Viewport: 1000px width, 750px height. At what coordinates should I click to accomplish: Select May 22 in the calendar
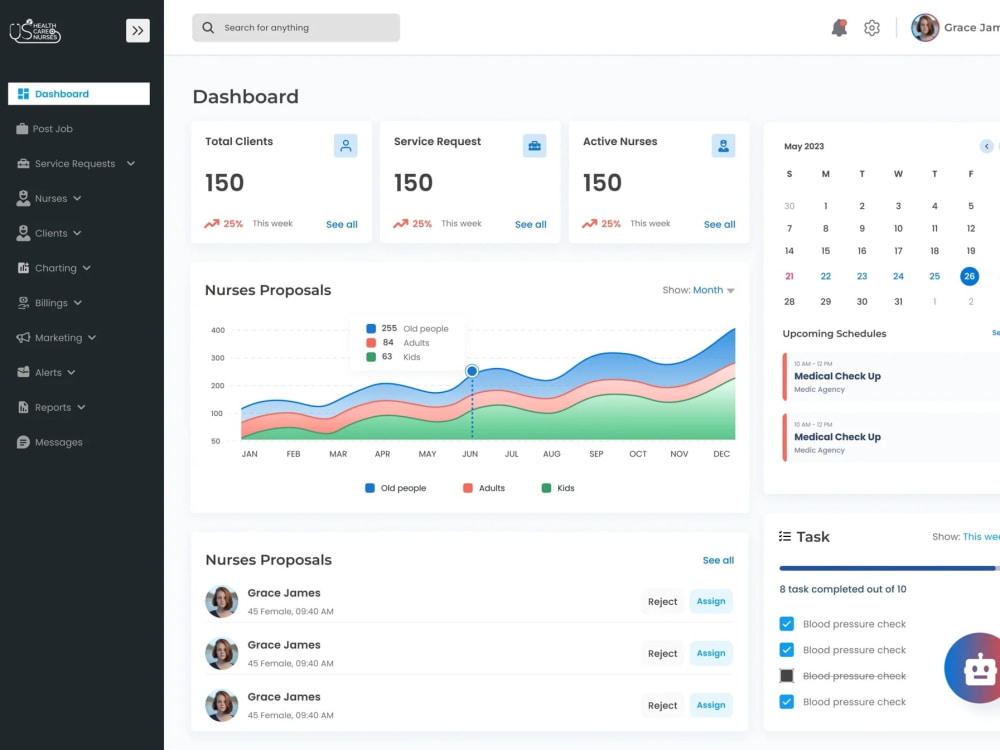[x=825, y=276]
